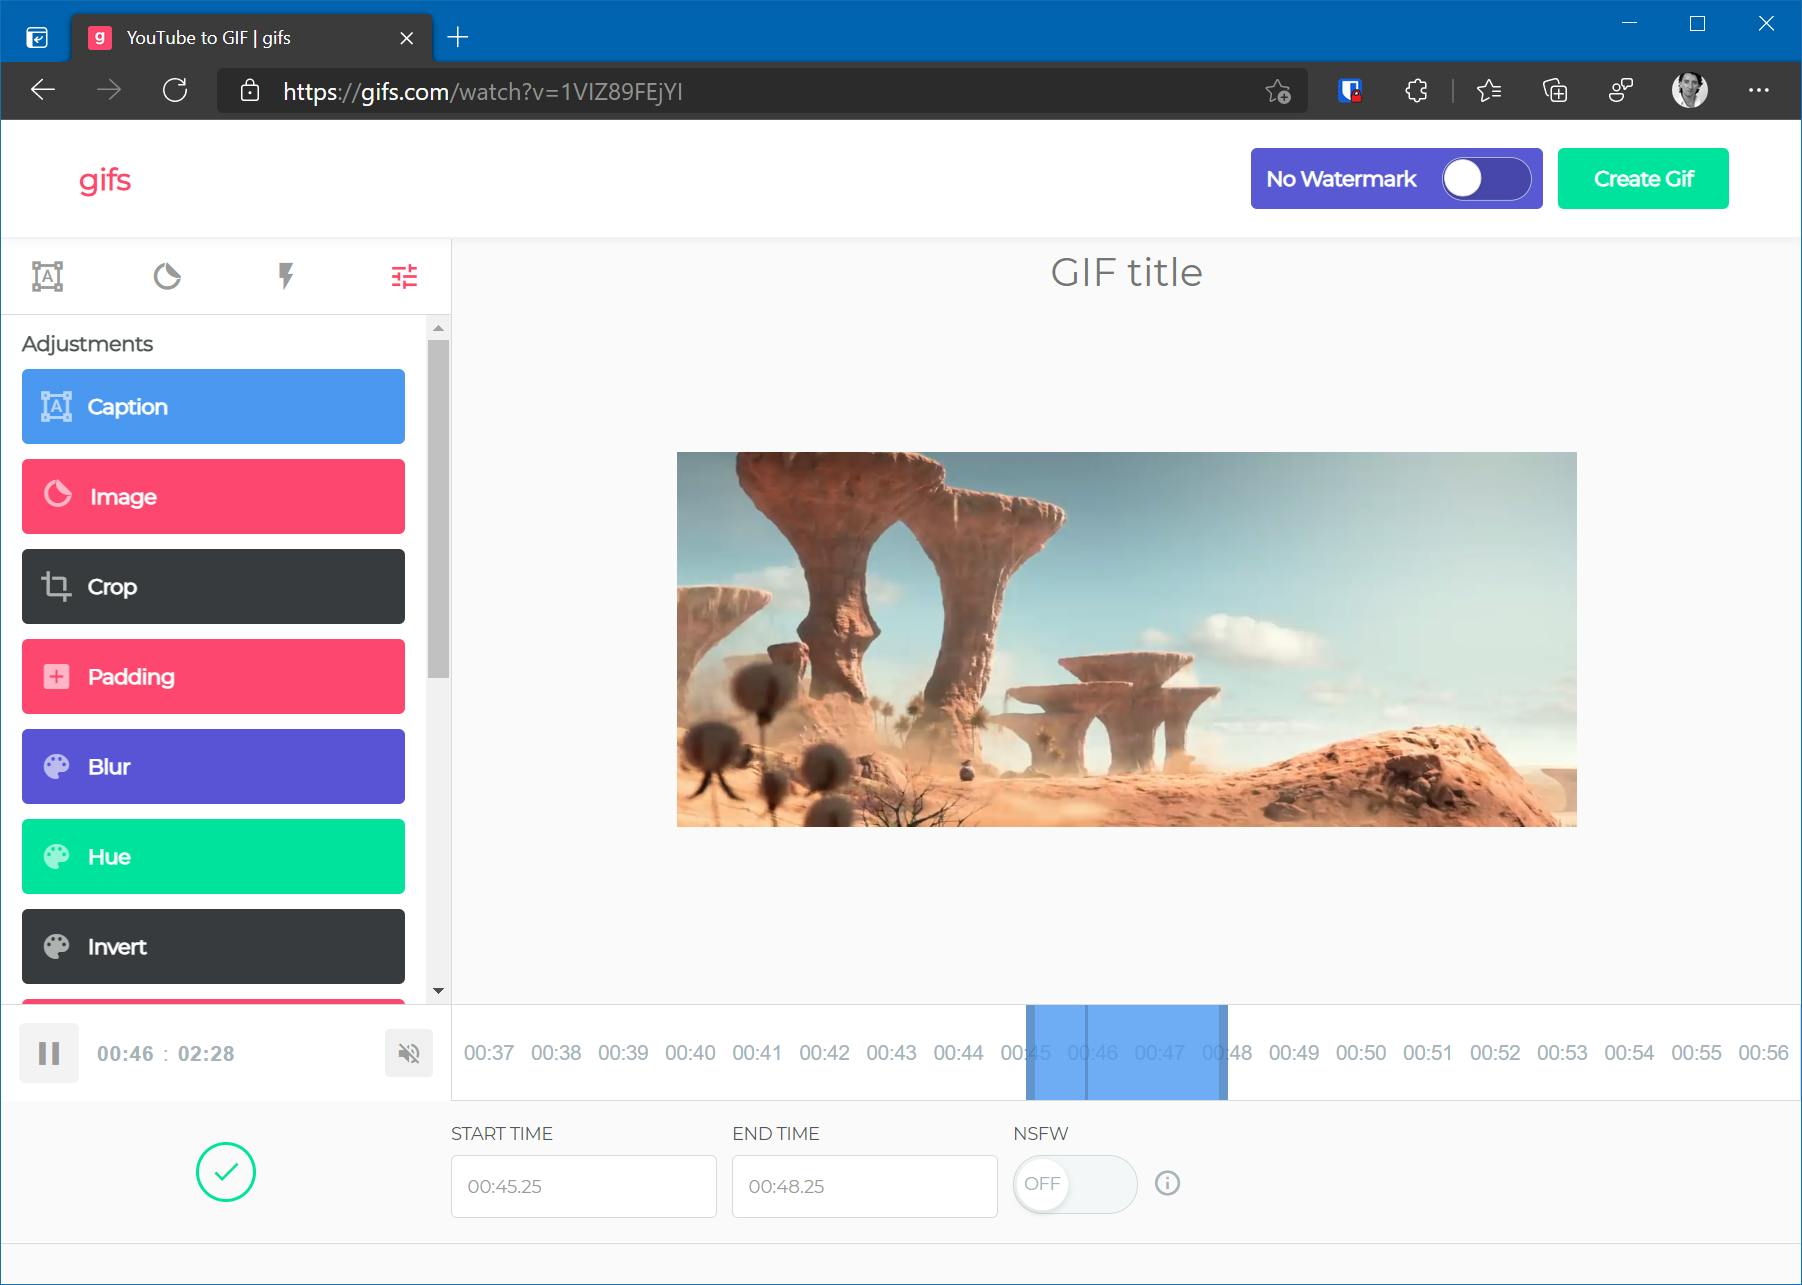Click the scrollbar up arrow in adjustments
The height and width of the screenshot is (1285, 1802).
pos(438,328)
